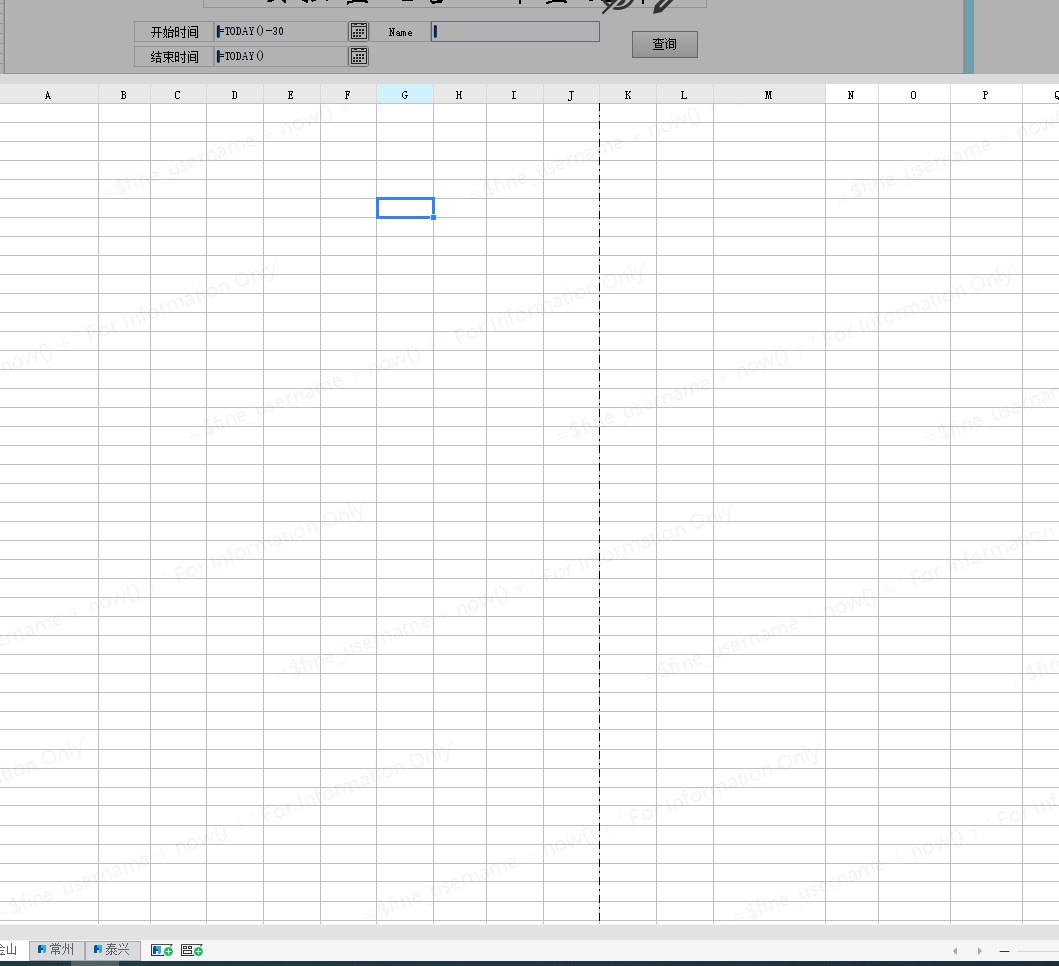Click the selected cell in column G
Screen dimensions: 1059x966
point(405,208)
